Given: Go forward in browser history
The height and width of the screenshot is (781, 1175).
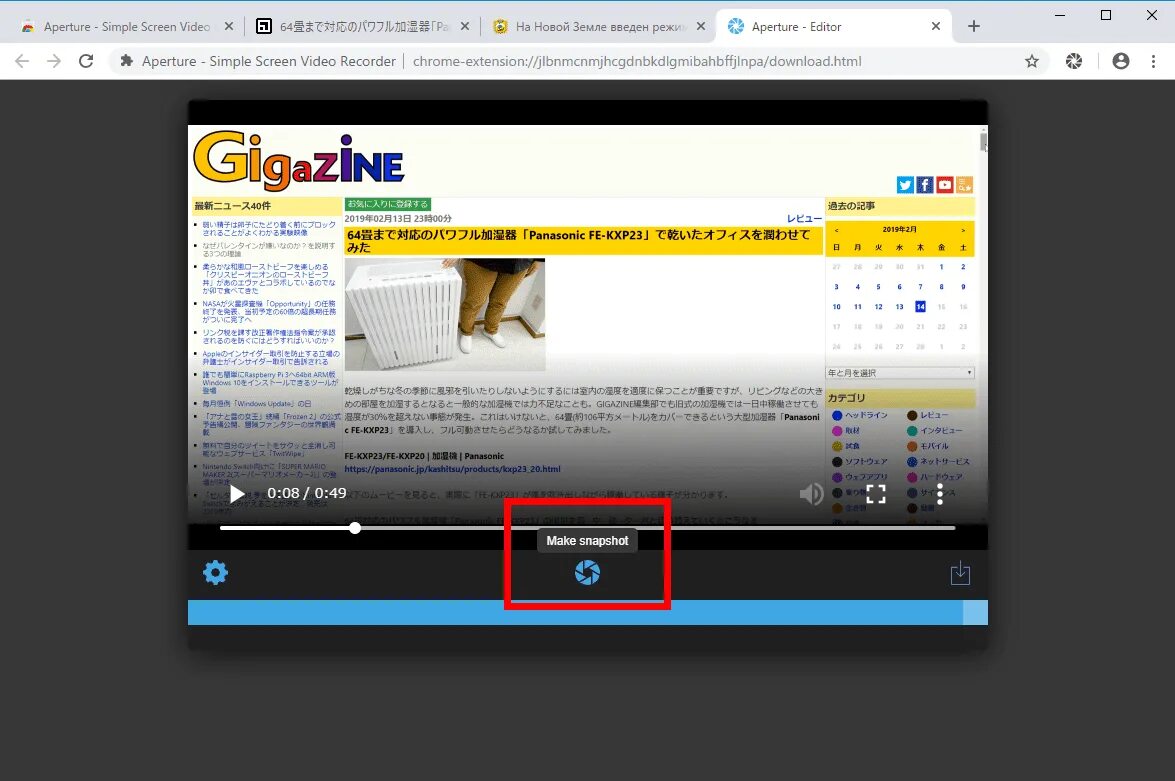Looking at the screenshot, I should pyautogui.click(x=54, y=61).
